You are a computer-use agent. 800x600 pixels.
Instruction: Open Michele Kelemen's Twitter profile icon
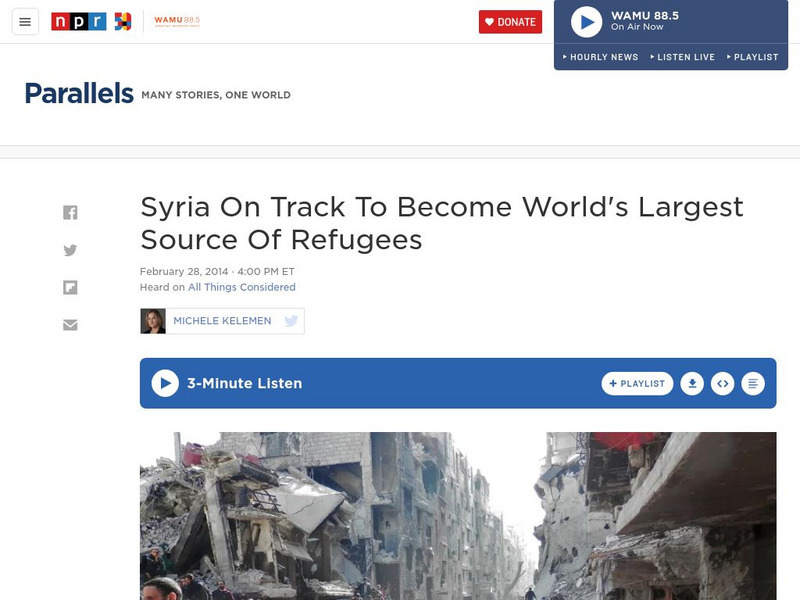coord(291,321)
